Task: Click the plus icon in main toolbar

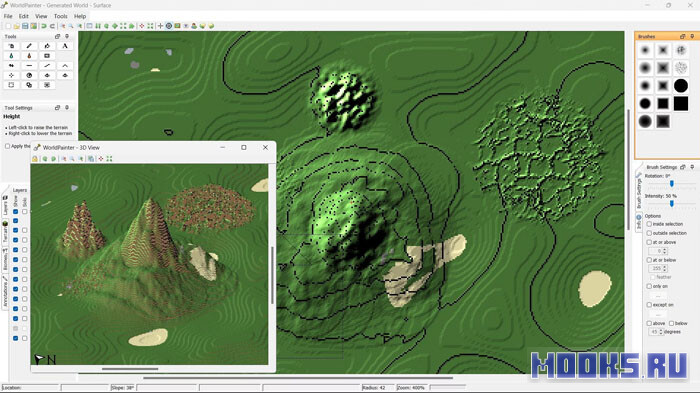Action: pyautogui.click(x=160, y=26)
